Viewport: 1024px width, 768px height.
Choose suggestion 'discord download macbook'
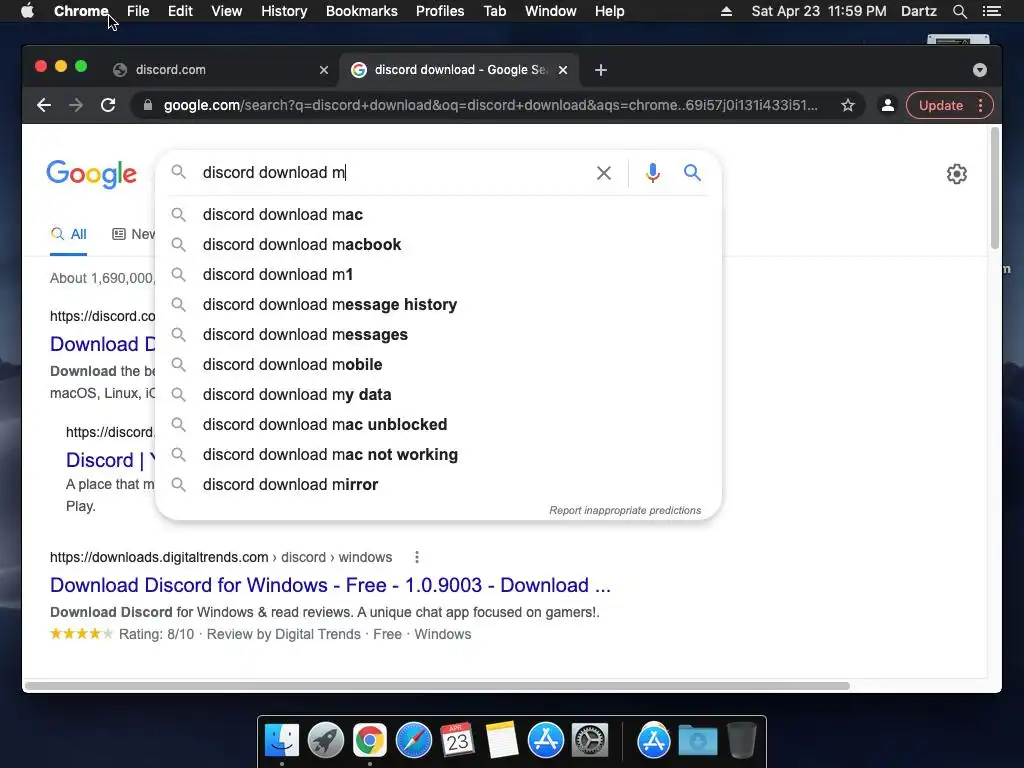(438, 244)
